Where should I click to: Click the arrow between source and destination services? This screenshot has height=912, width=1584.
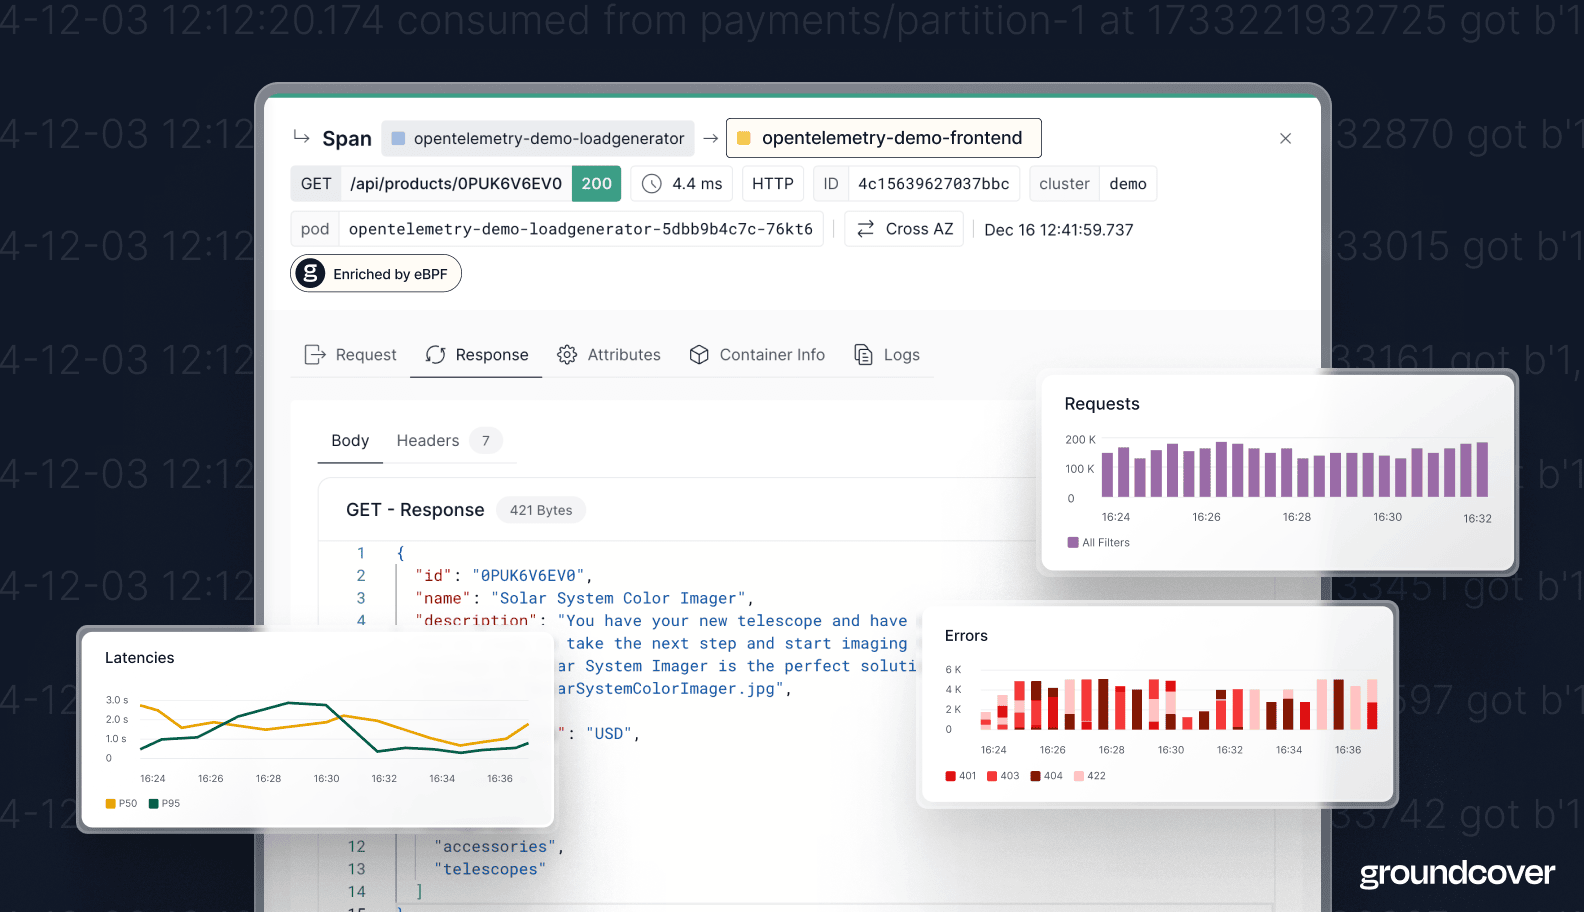[711, 138]
